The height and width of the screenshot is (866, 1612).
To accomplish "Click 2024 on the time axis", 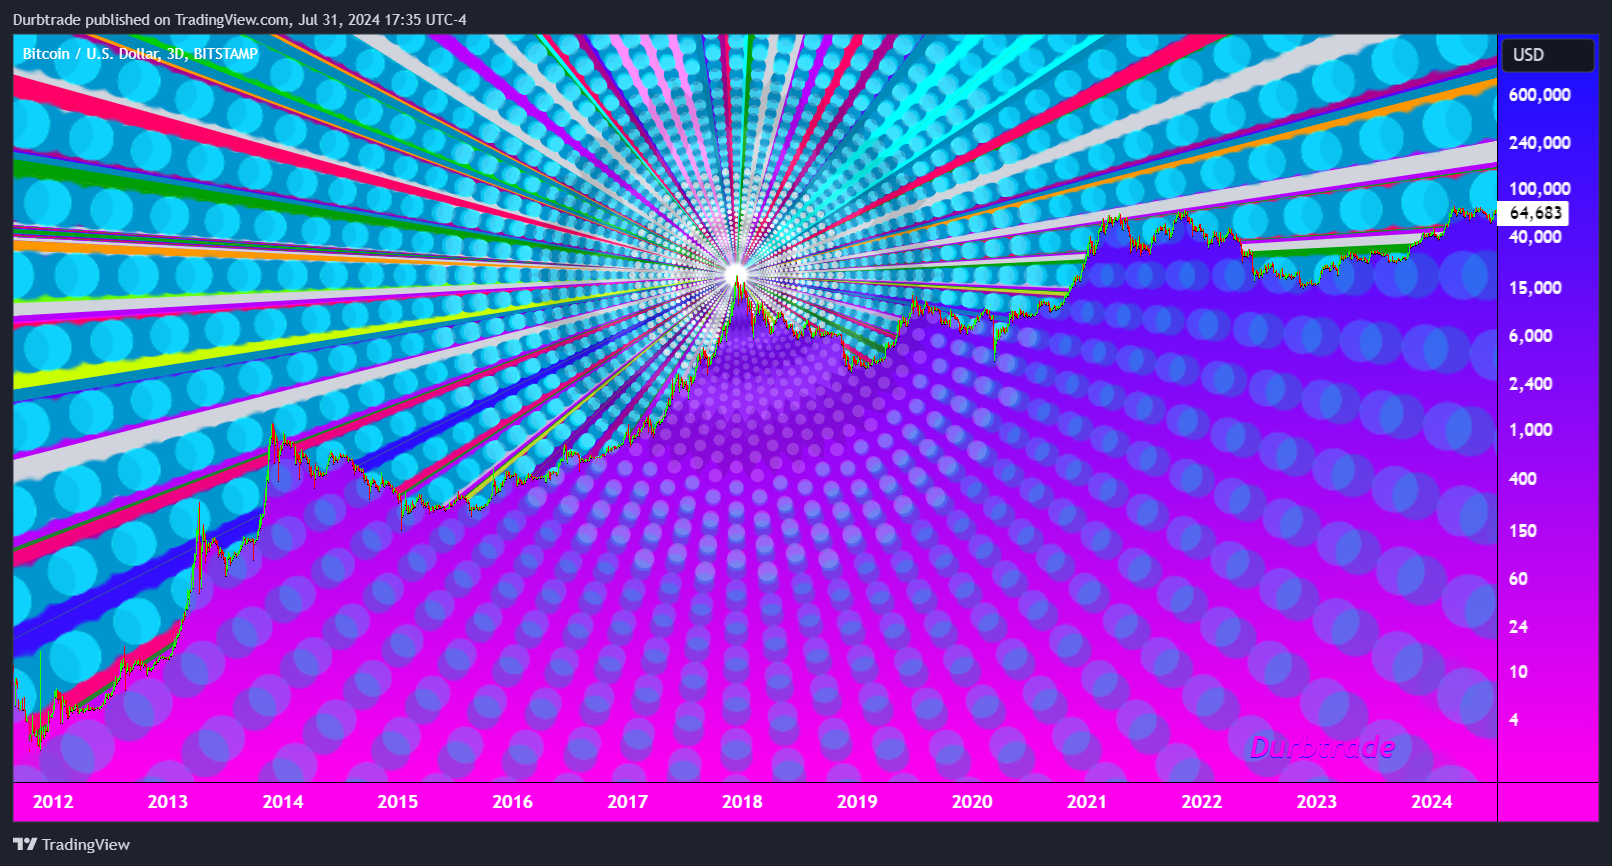I will tap(1431, 802).
